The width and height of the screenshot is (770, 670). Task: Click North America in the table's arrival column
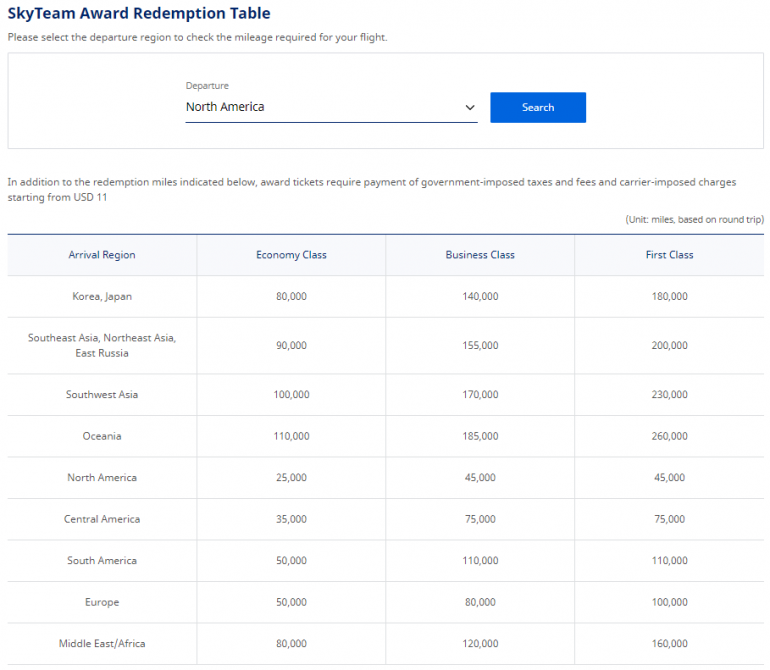click(x=102, y=478)
